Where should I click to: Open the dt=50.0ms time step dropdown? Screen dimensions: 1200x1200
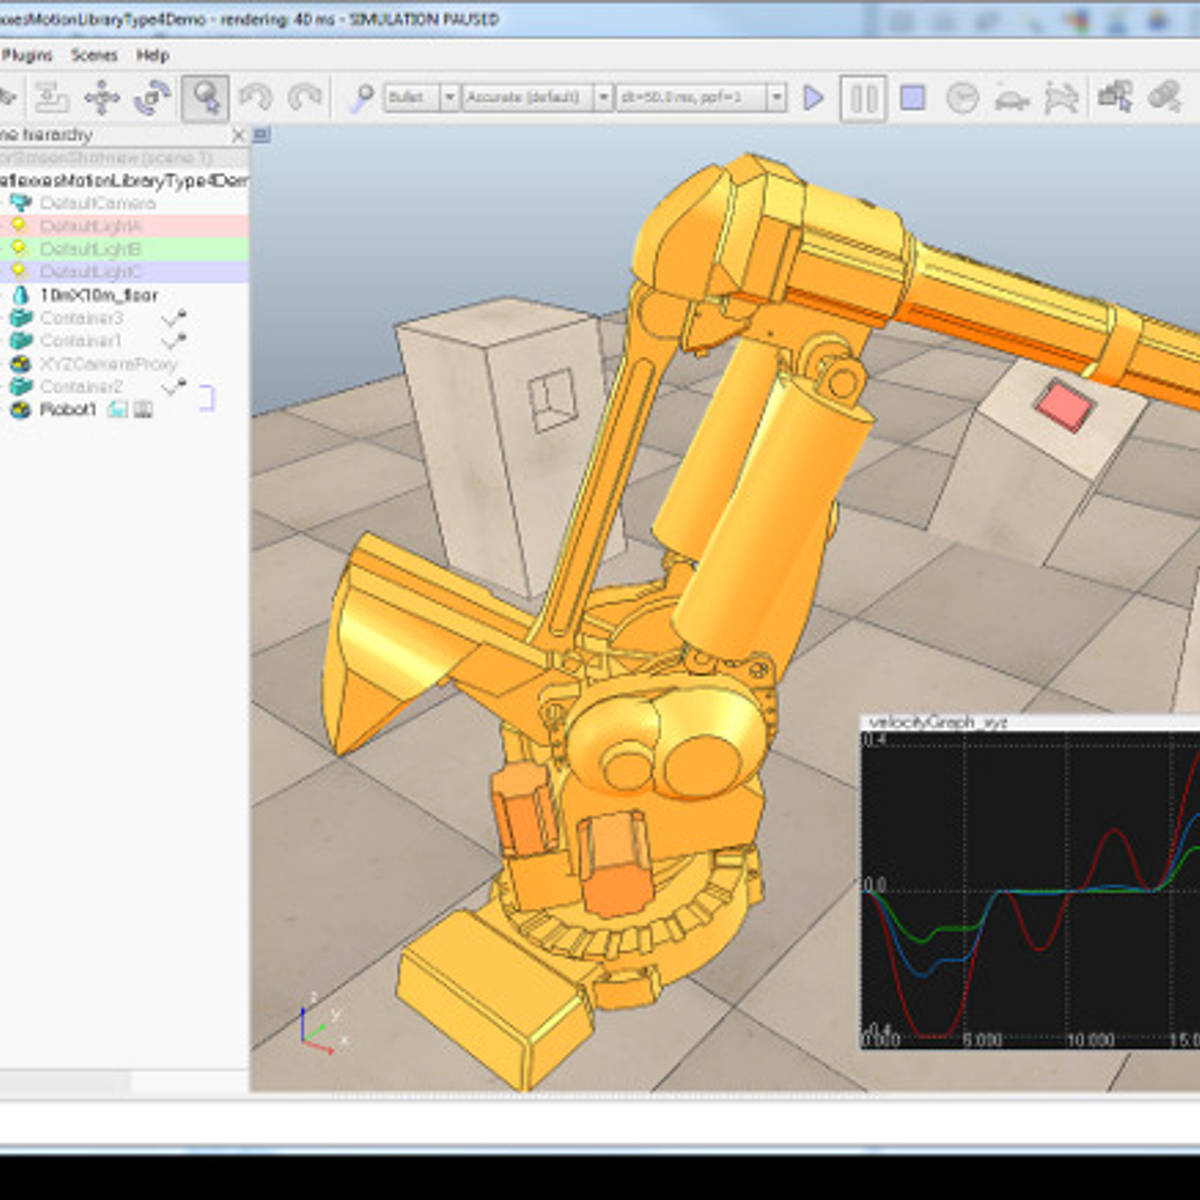click(776, 98)
